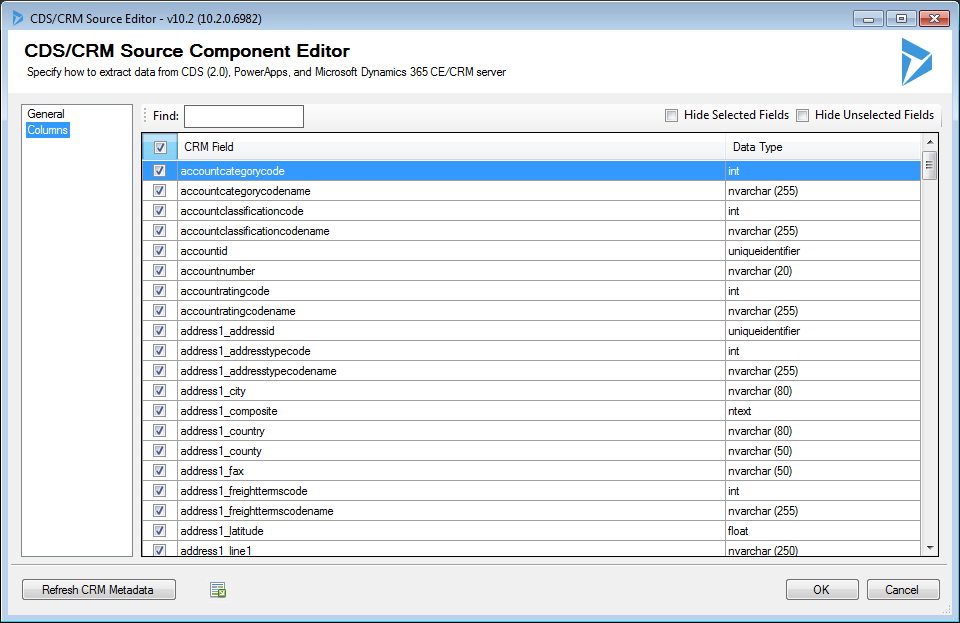The width and height of the screenshot is (960, 623).
Task: Select the accountcategorycode field row
Action: pyautogui.click(x=531, y=171)
